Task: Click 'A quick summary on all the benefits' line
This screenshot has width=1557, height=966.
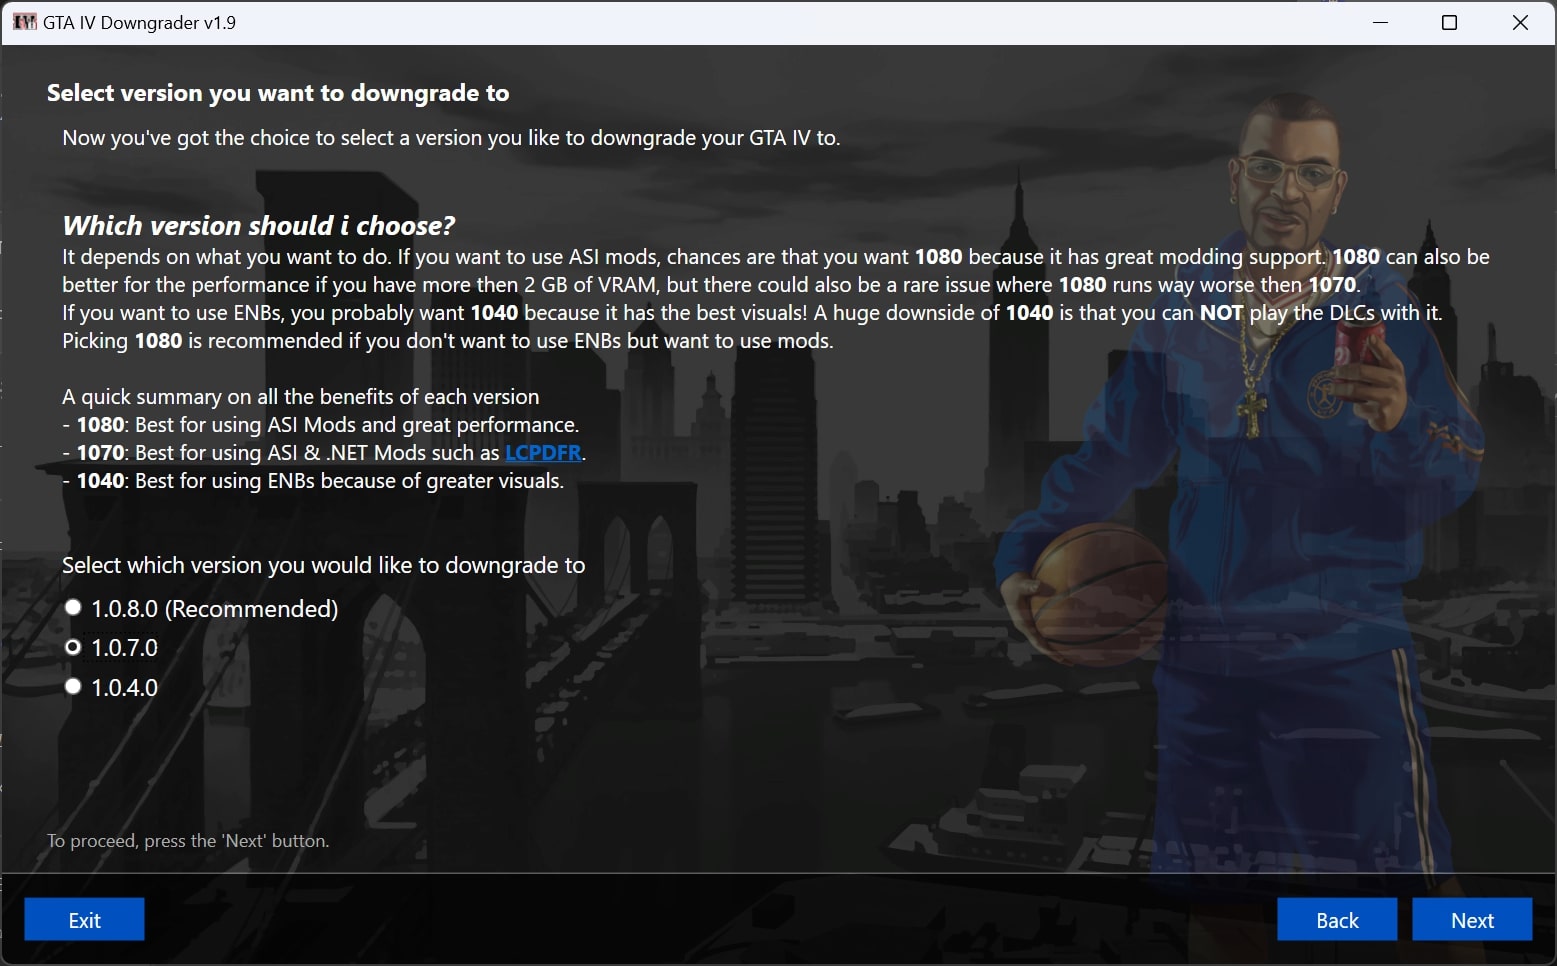Action: (301, 397)
